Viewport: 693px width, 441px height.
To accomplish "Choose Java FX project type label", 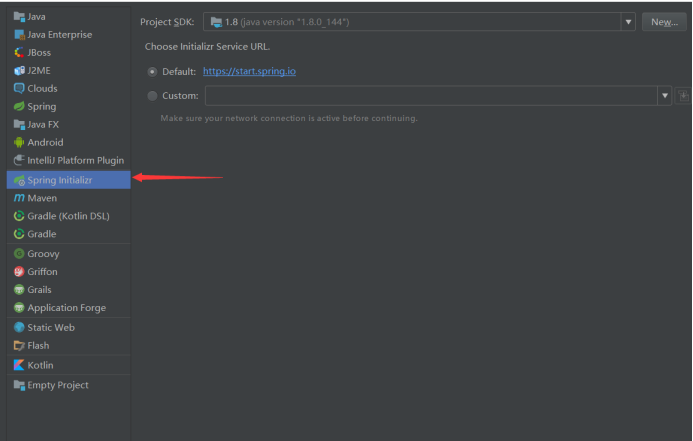I will pos(43,125).
